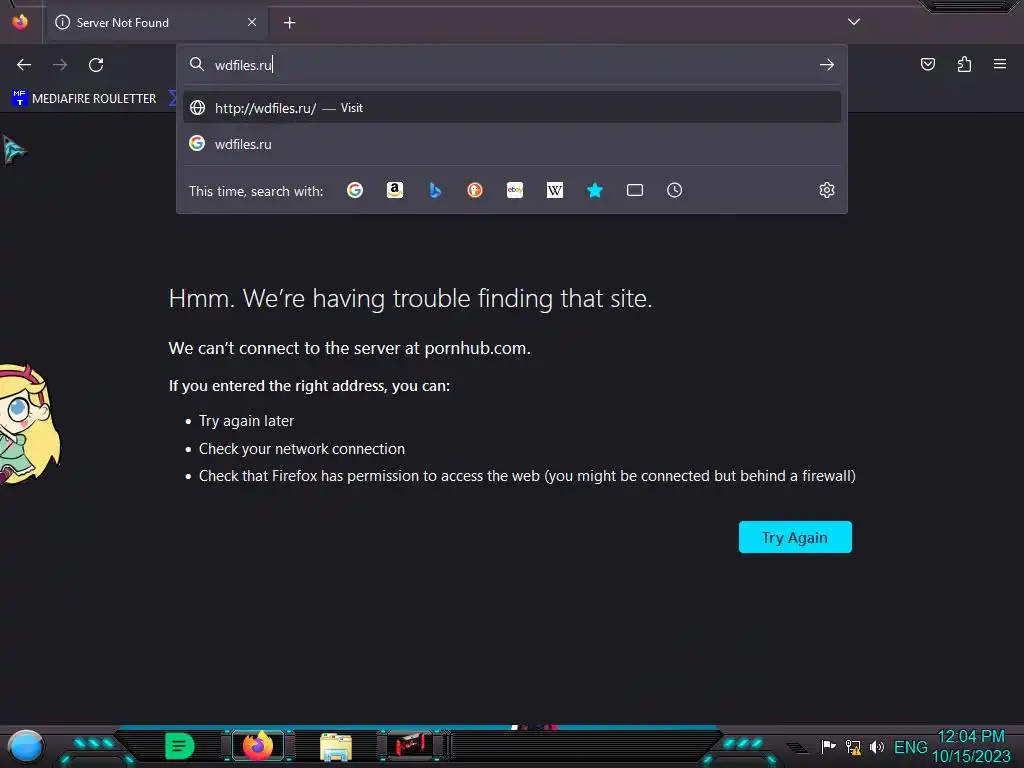The image size is (1024, 768).
Task: Search with DuckDuckGo one-off icon
Action: (x=475, y=190)
